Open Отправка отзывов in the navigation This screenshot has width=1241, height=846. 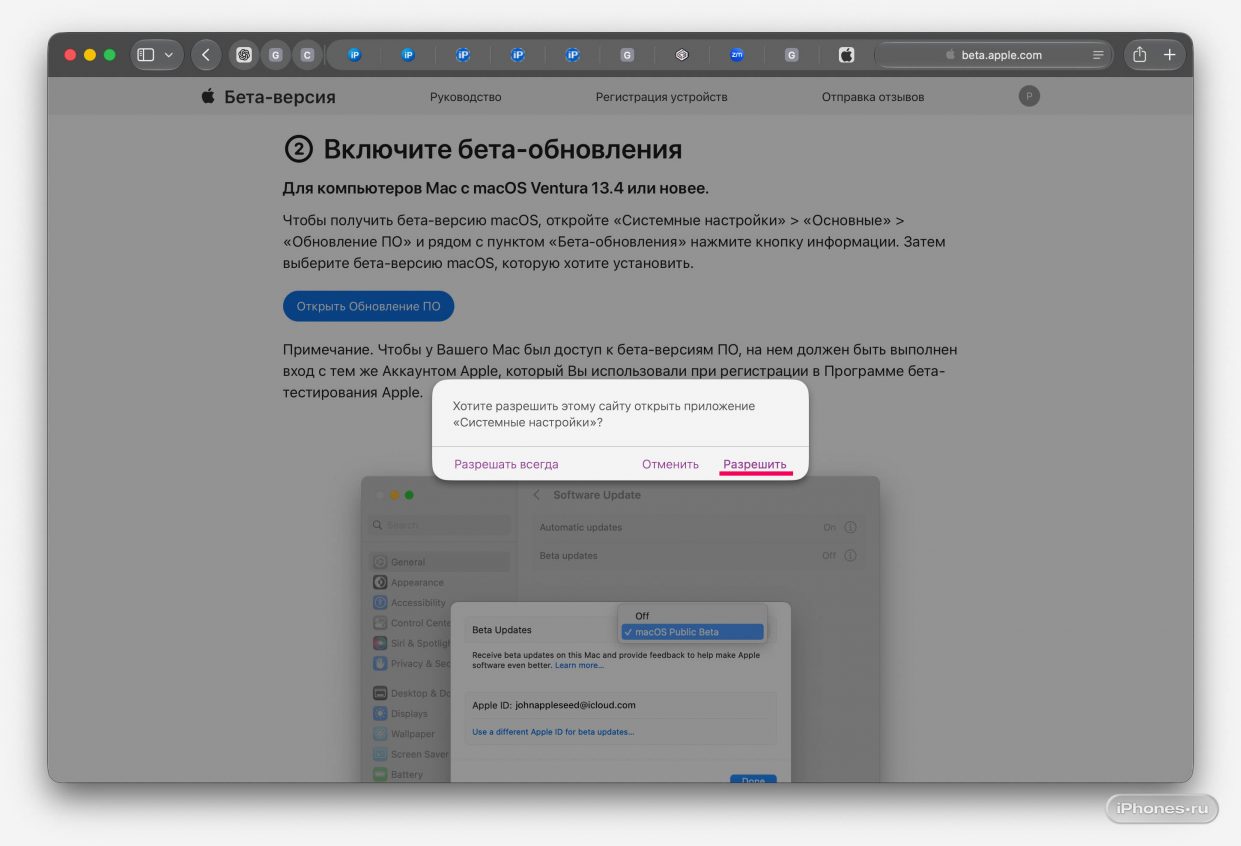point(873,97)
